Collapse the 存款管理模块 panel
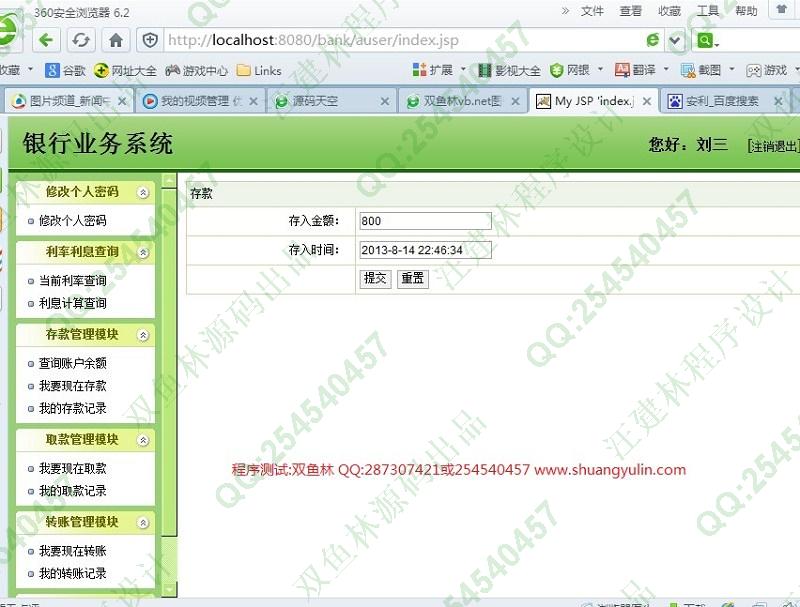 coord(143,335)
